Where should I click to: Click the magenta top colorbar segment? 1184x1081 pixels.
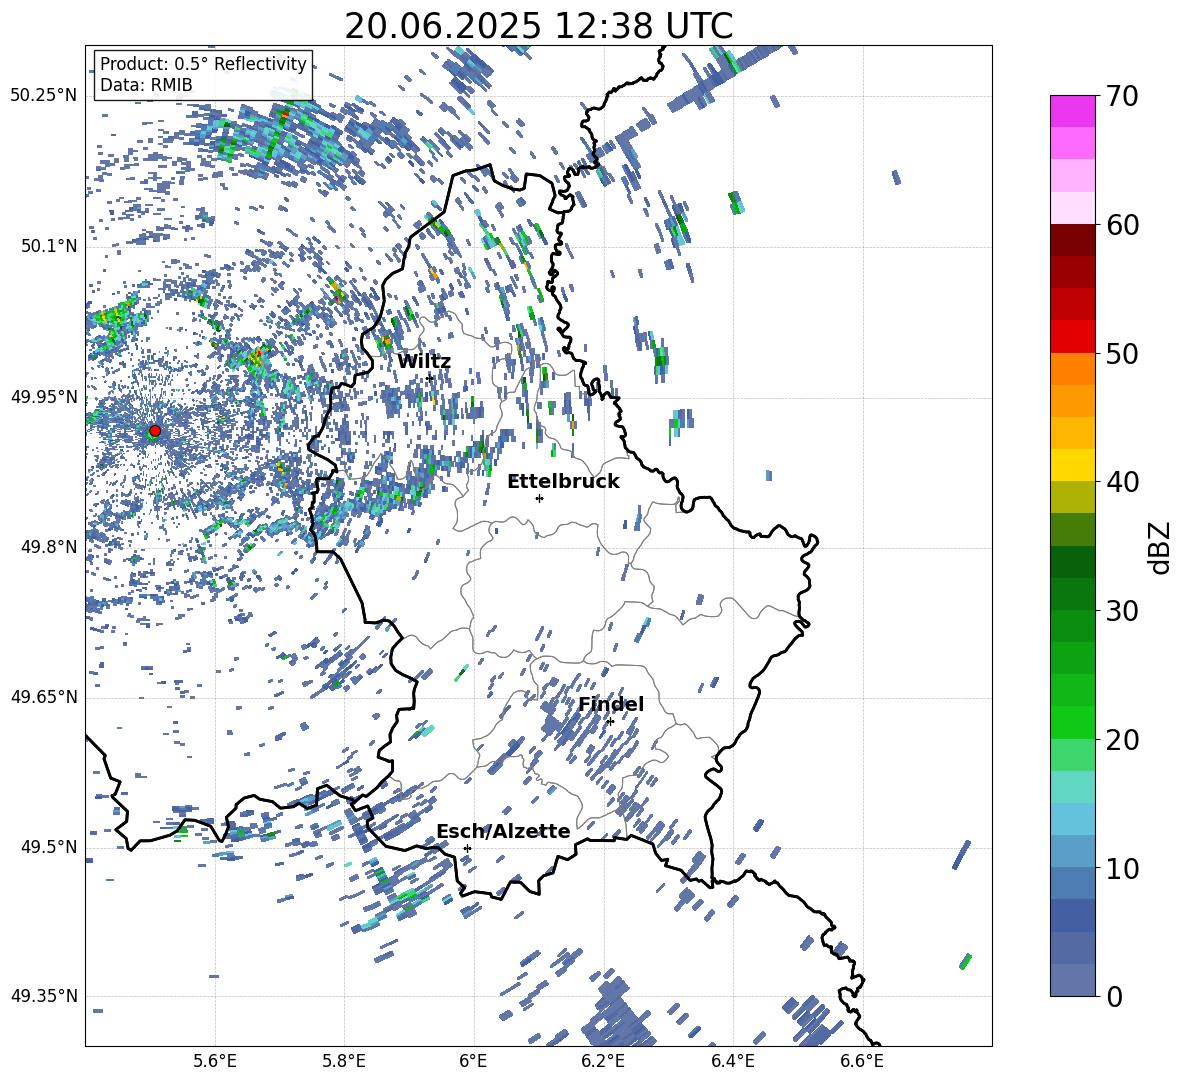[1072, 111]
